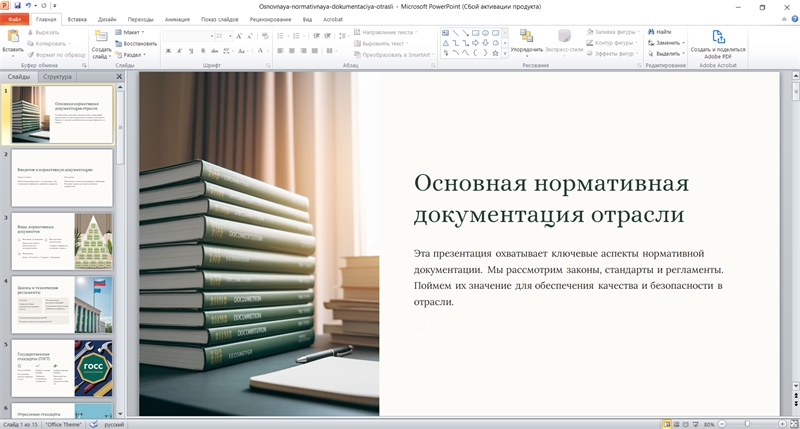Image resolution: width=800 pixels, height=429 pixels.
Task: Click Convert to SmartArt button
Action: click(x=393, y=55)
